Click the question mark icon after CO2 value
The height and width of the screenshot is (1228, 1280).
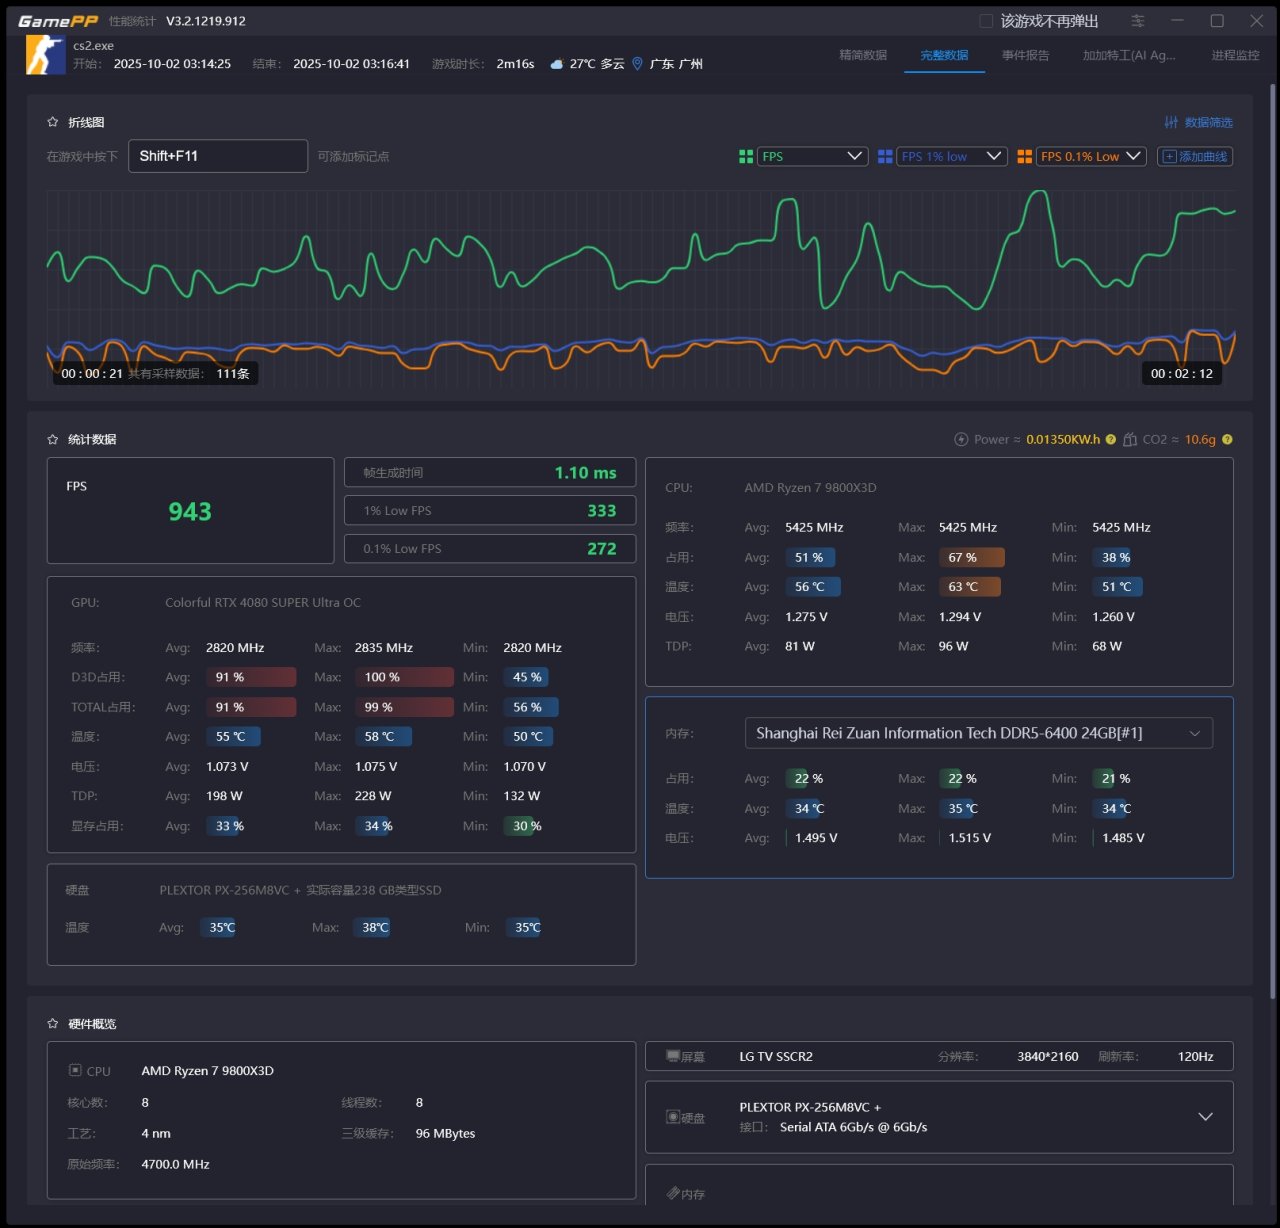(1227, 439)
